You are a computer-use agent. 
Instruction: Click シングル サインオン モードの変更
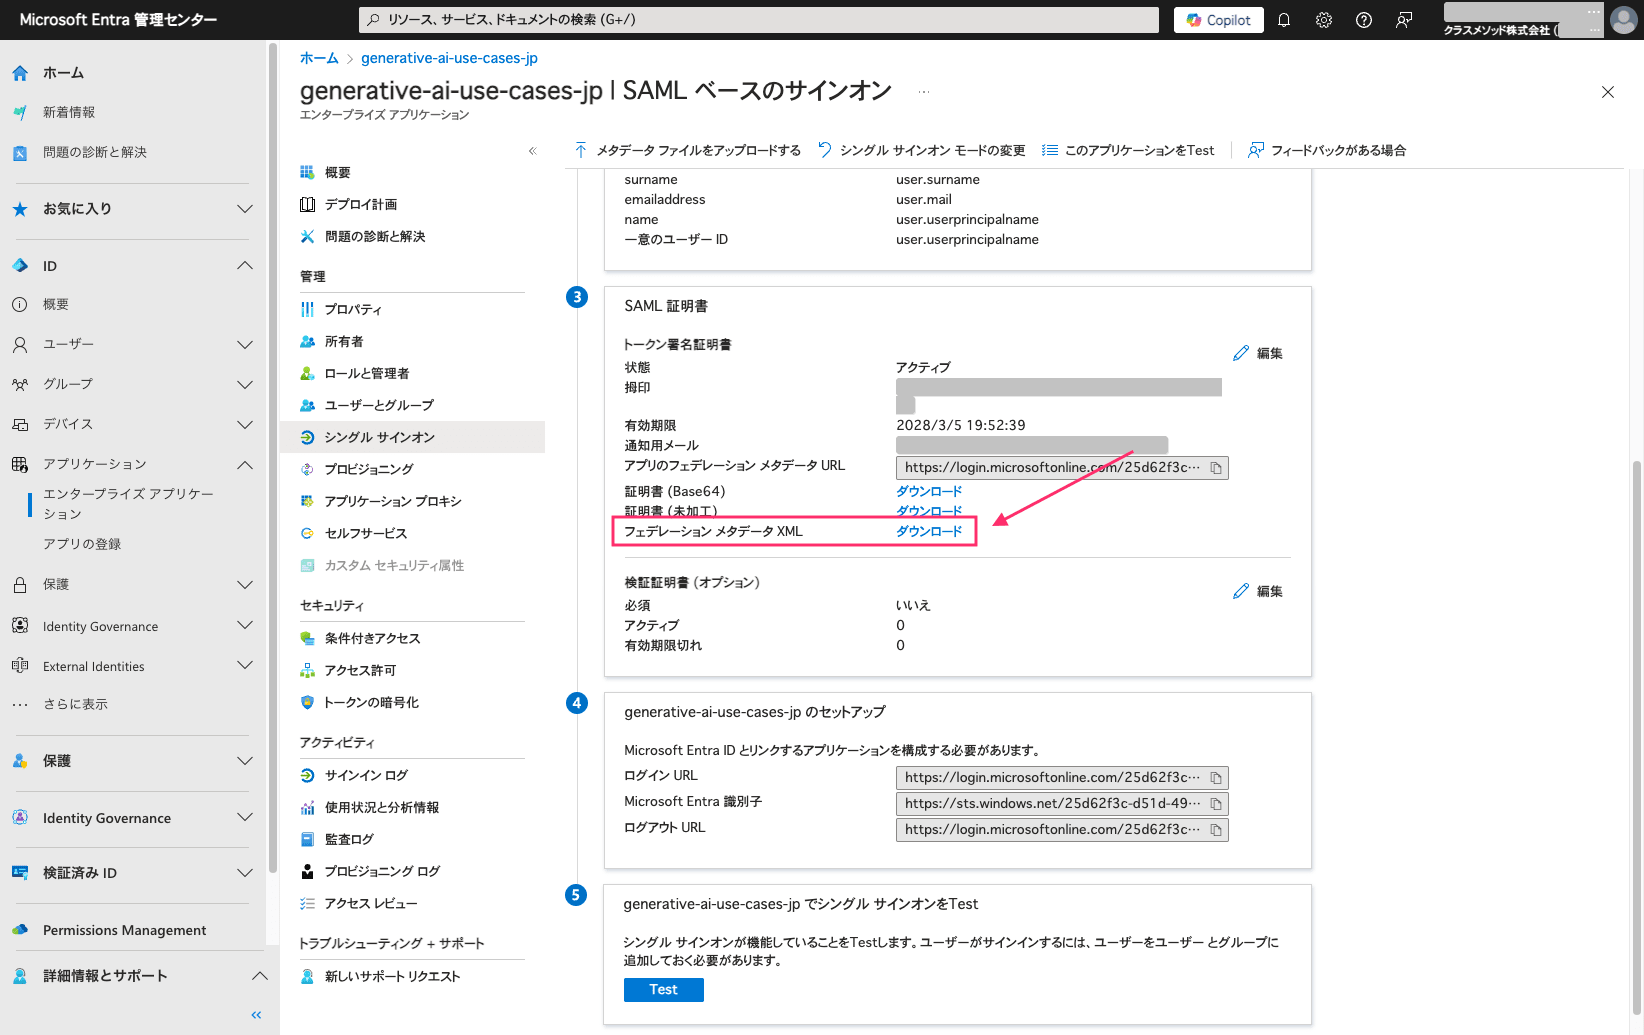tap(922, 150)
